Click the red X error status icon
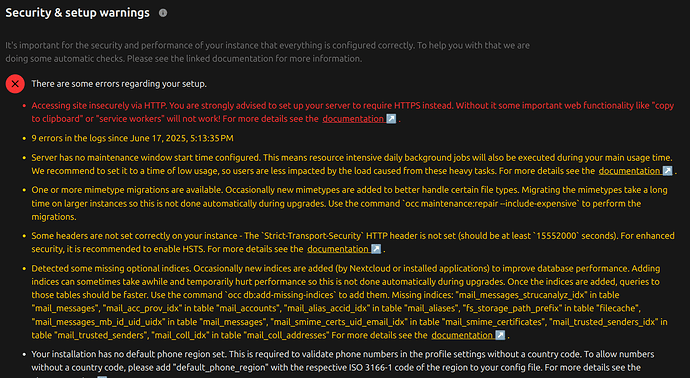The width and height of the screenshot is (690, 378). pos(15,84)
